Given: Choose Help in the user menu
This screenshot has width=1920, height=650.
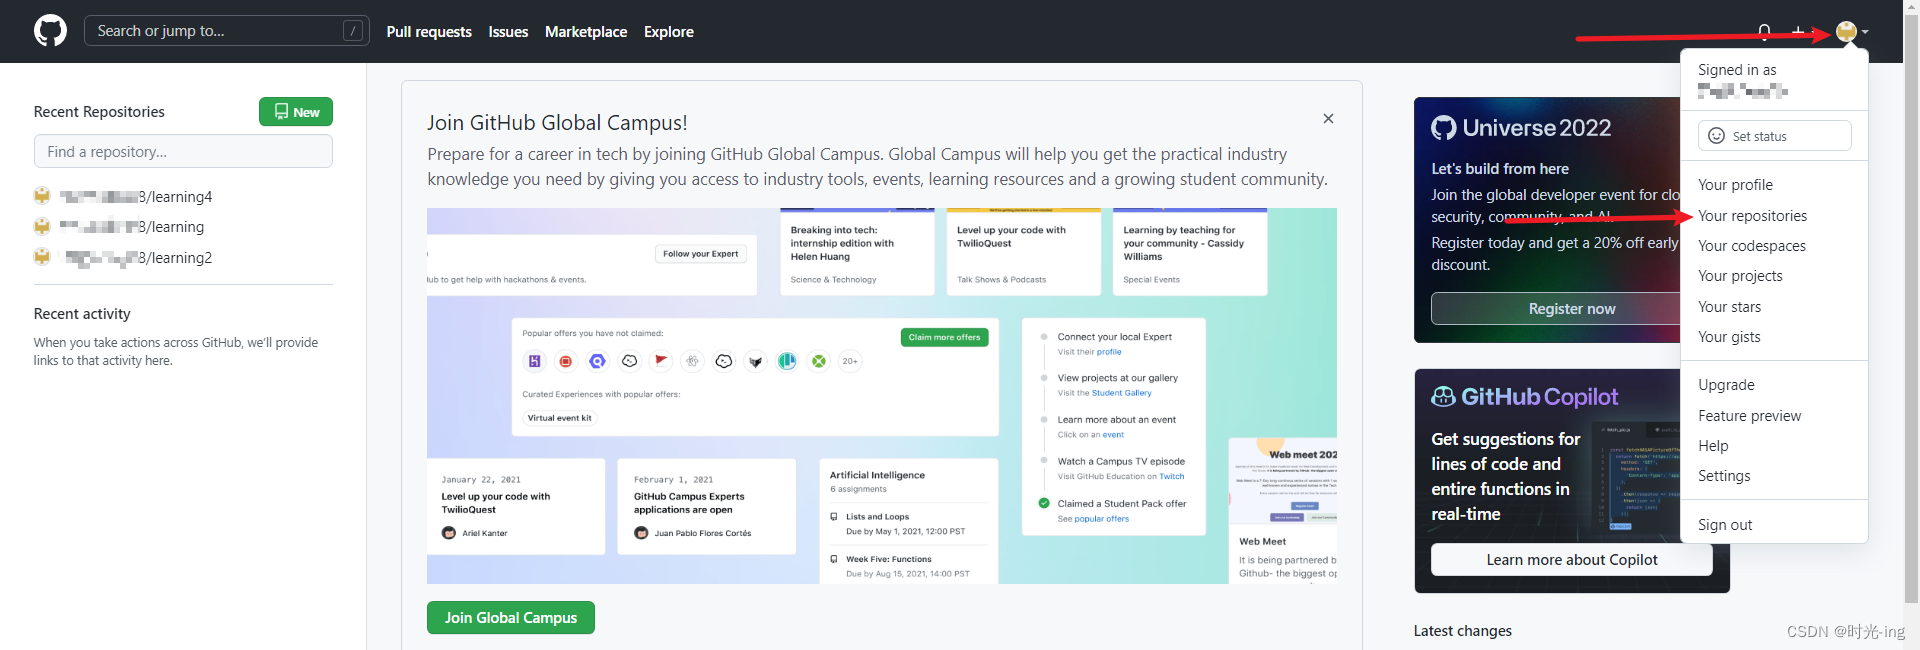Looking at the screenshot, I should [1713, 446].
